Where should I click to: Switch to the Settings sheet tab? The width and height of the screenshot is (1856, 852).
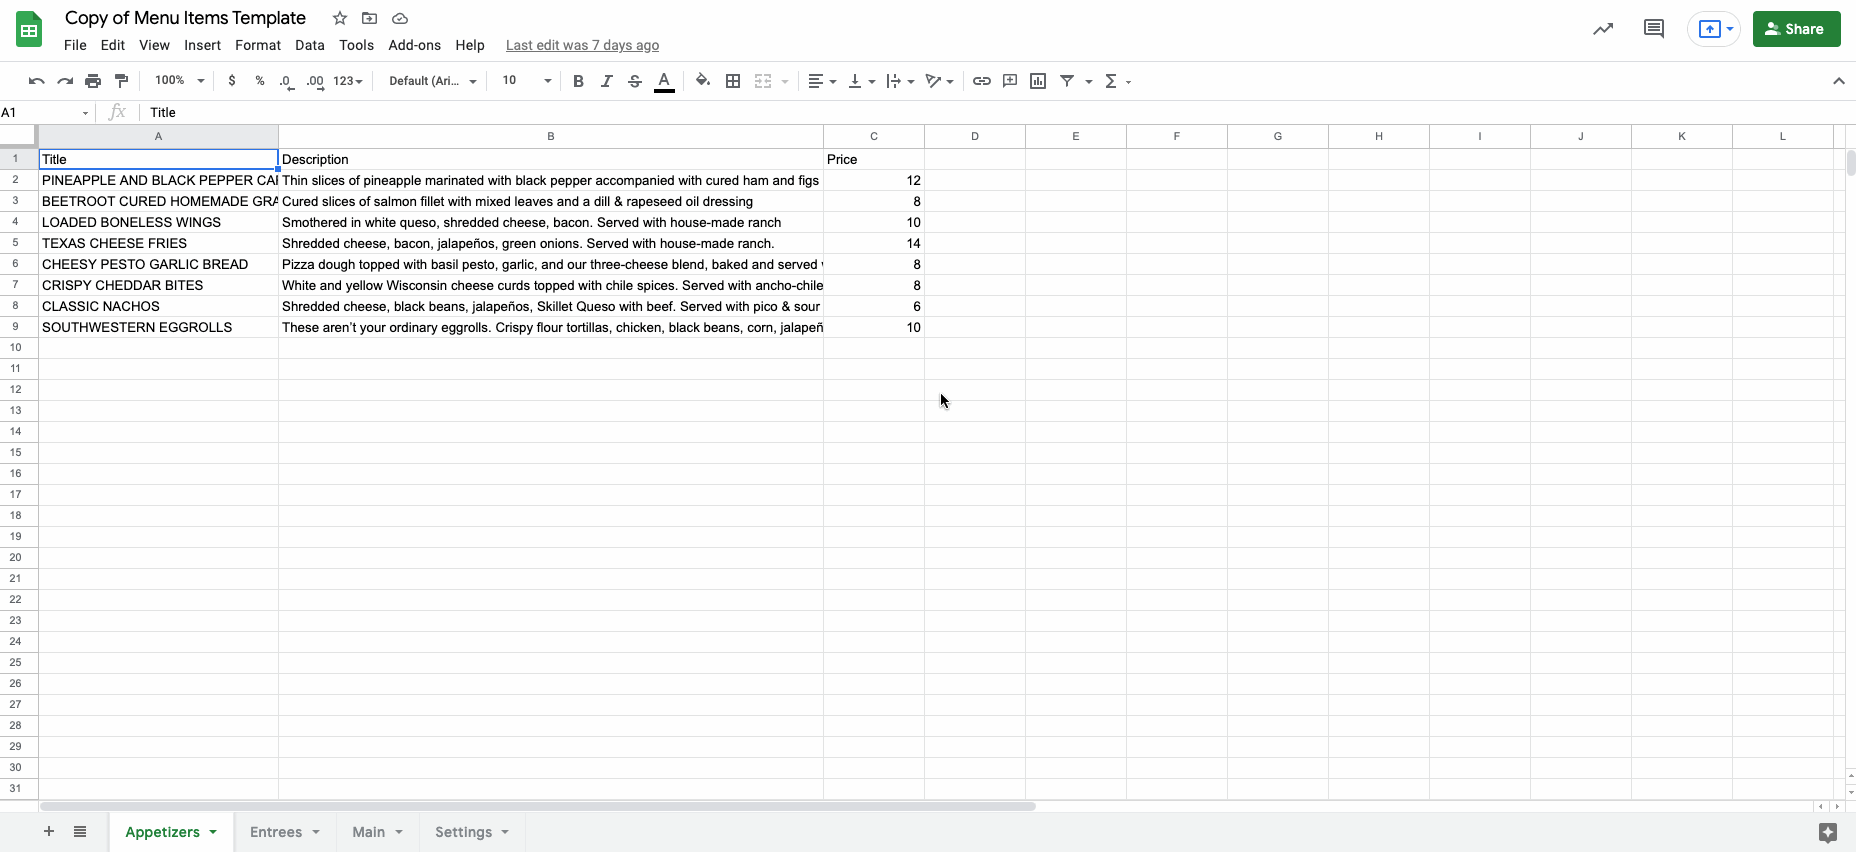[472, 832]
